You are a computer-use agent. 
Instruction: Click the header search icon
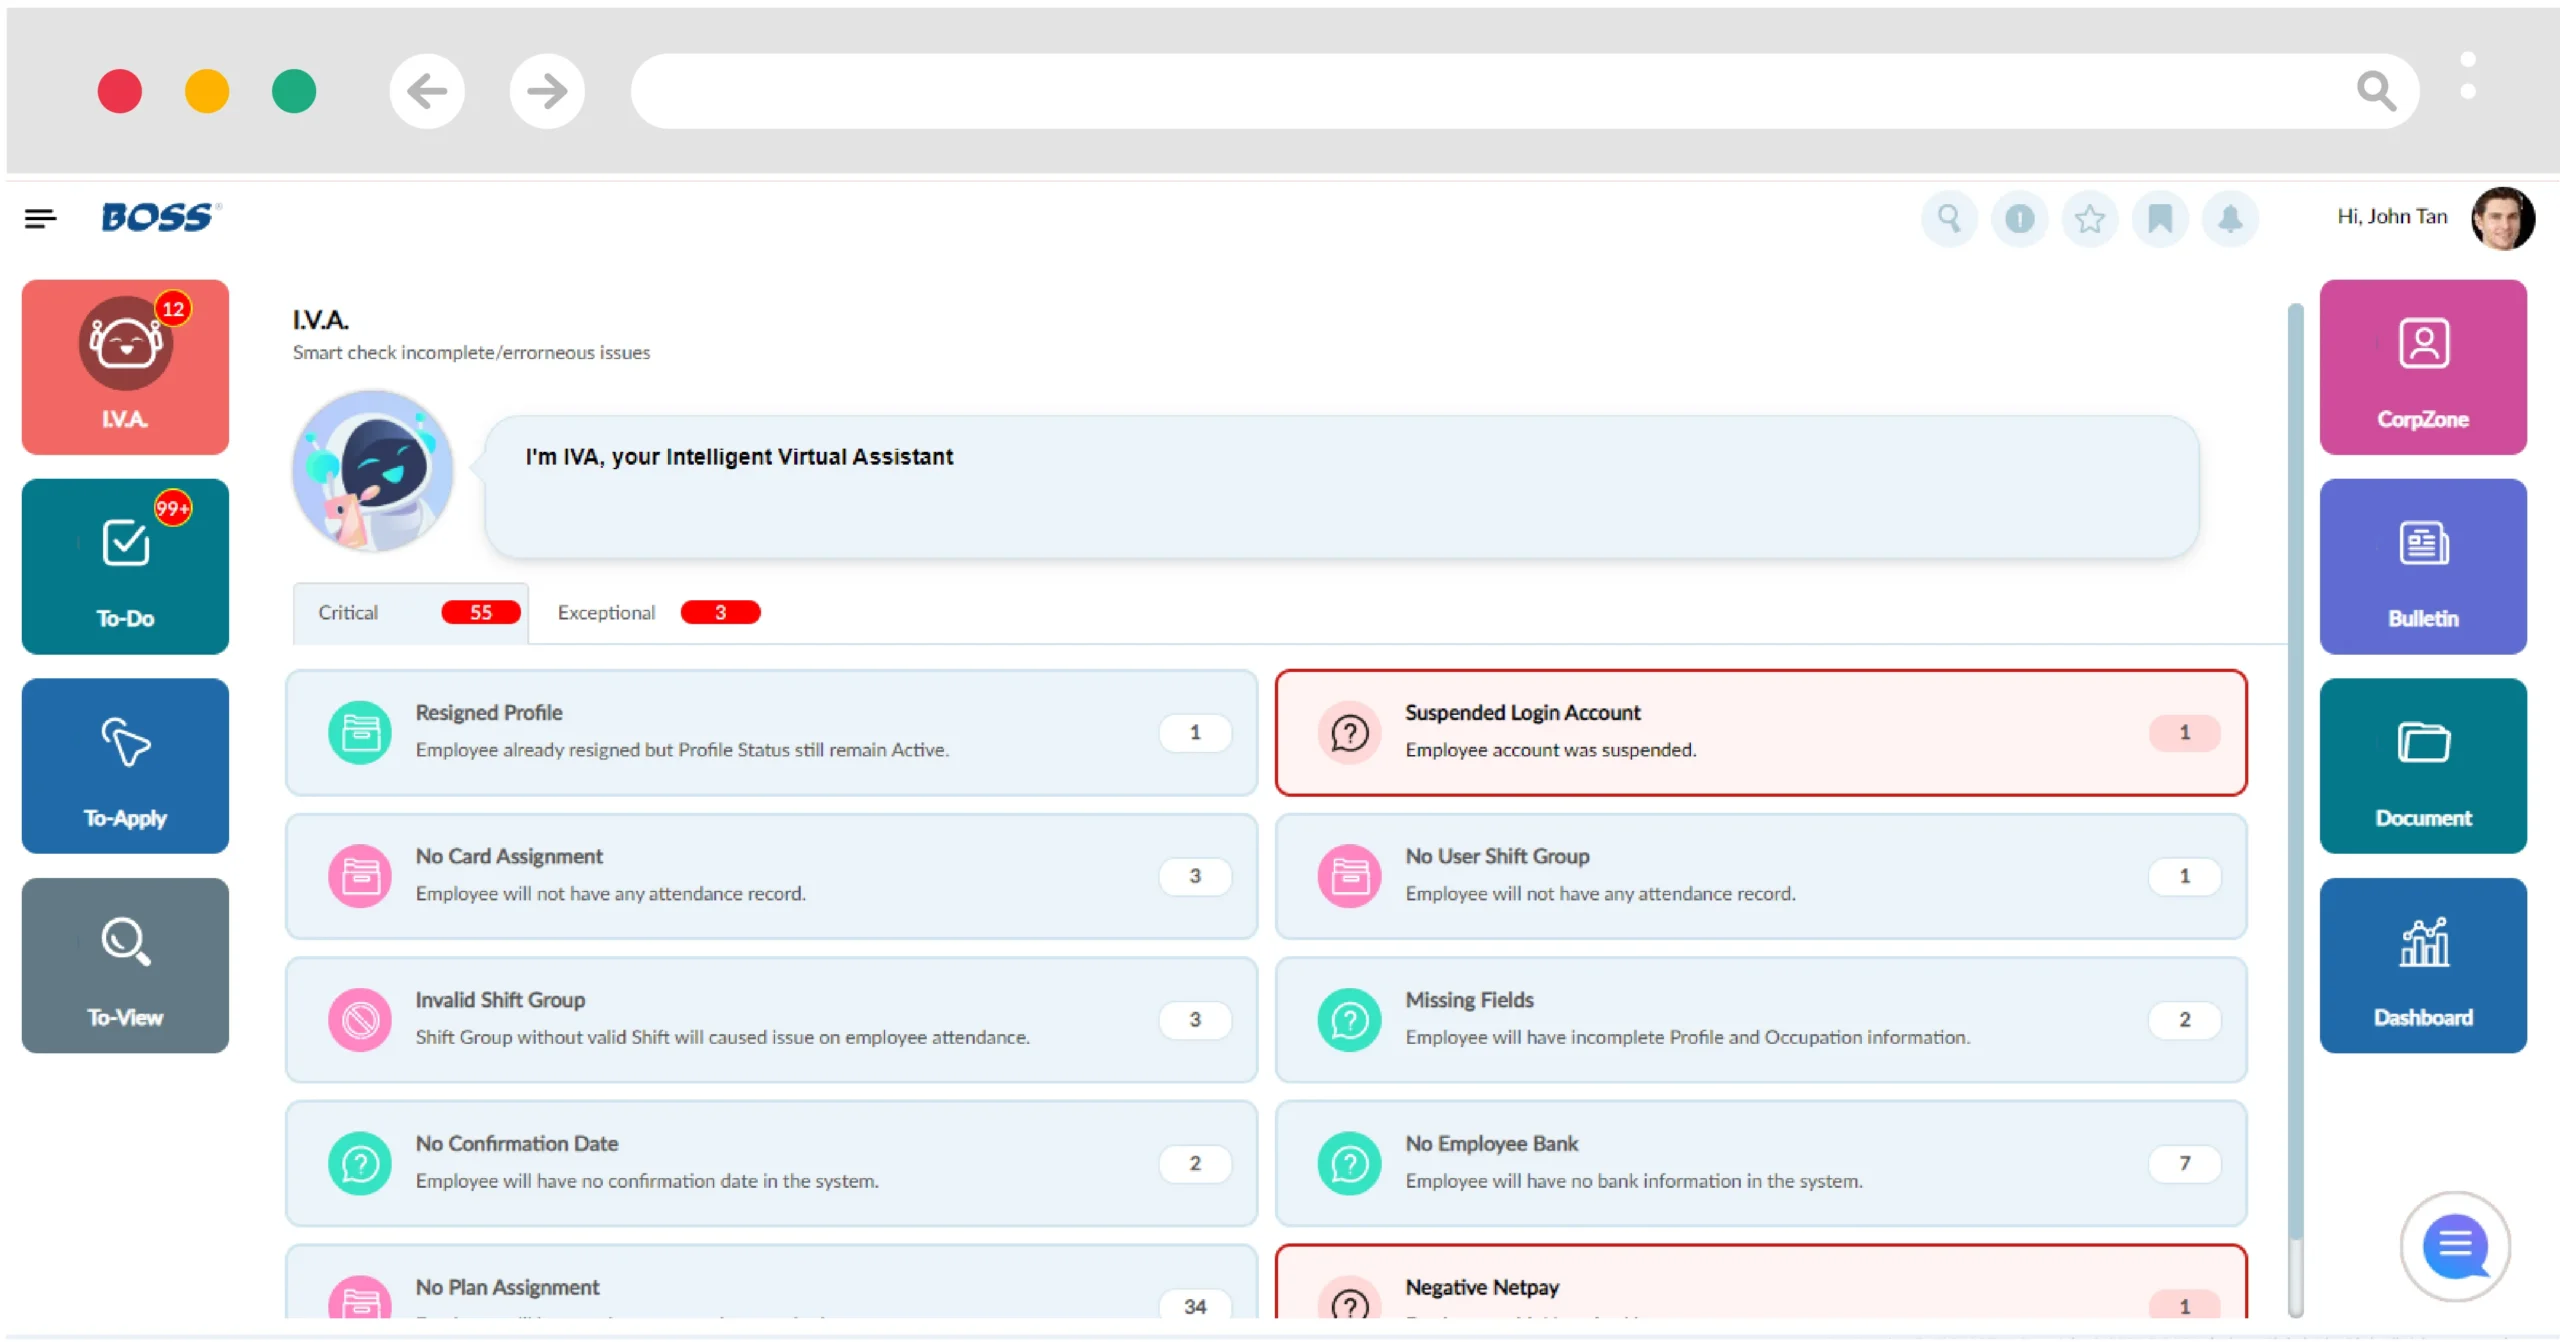coord(1949,218)
